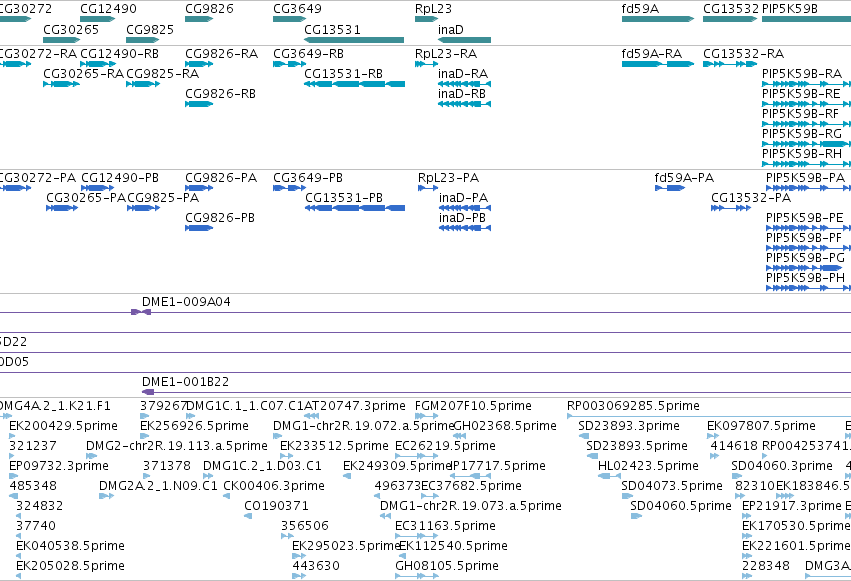This screenshot has width=851, height=581.
Task: Select EST 371378
Action: tap(146, 476)
